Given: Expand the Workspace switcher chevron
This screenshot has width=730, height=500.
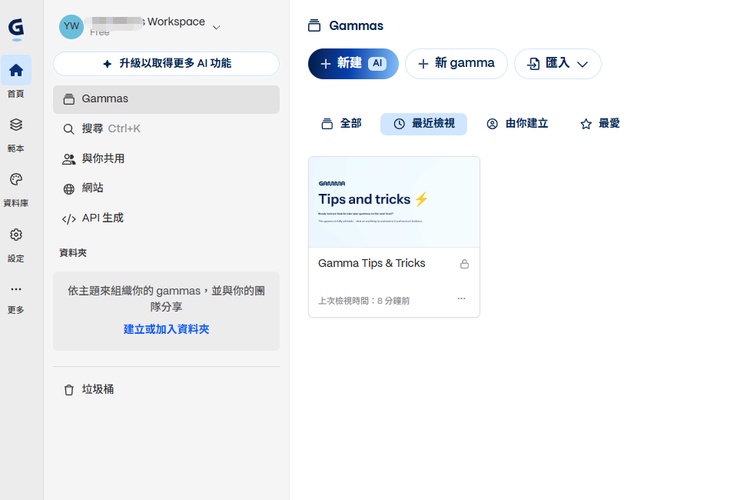Looking at the screenshot, I should click(x=216, y=27).
